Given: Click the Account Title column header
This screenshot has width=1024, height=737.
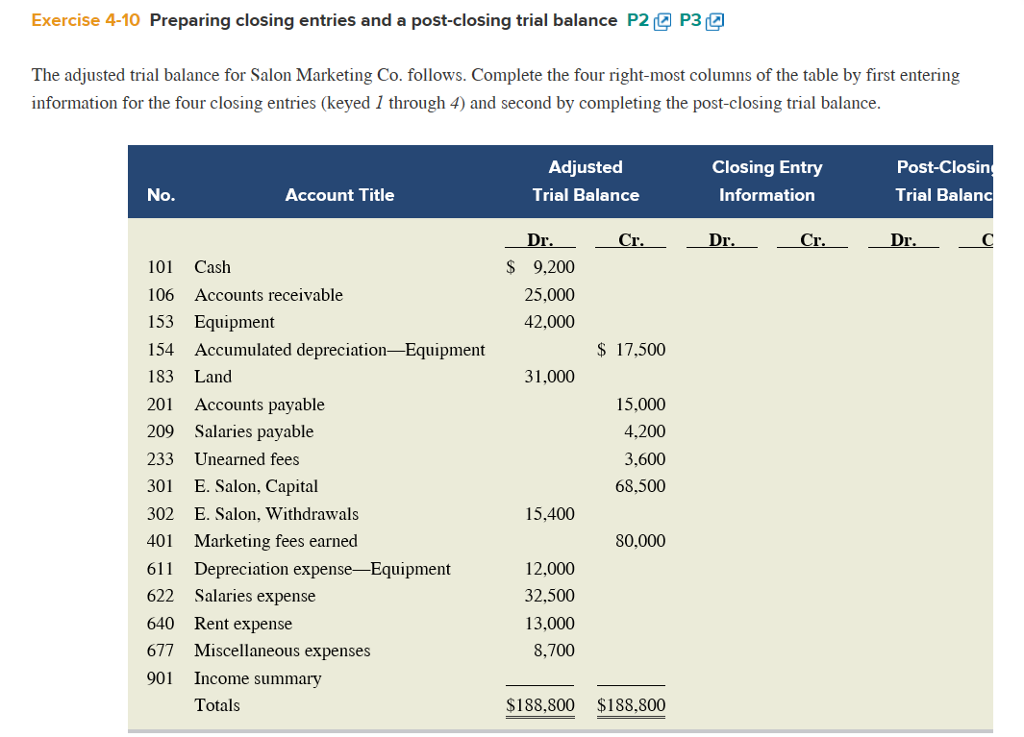Looking at the screenshot, I should click(x=339, y=195).
